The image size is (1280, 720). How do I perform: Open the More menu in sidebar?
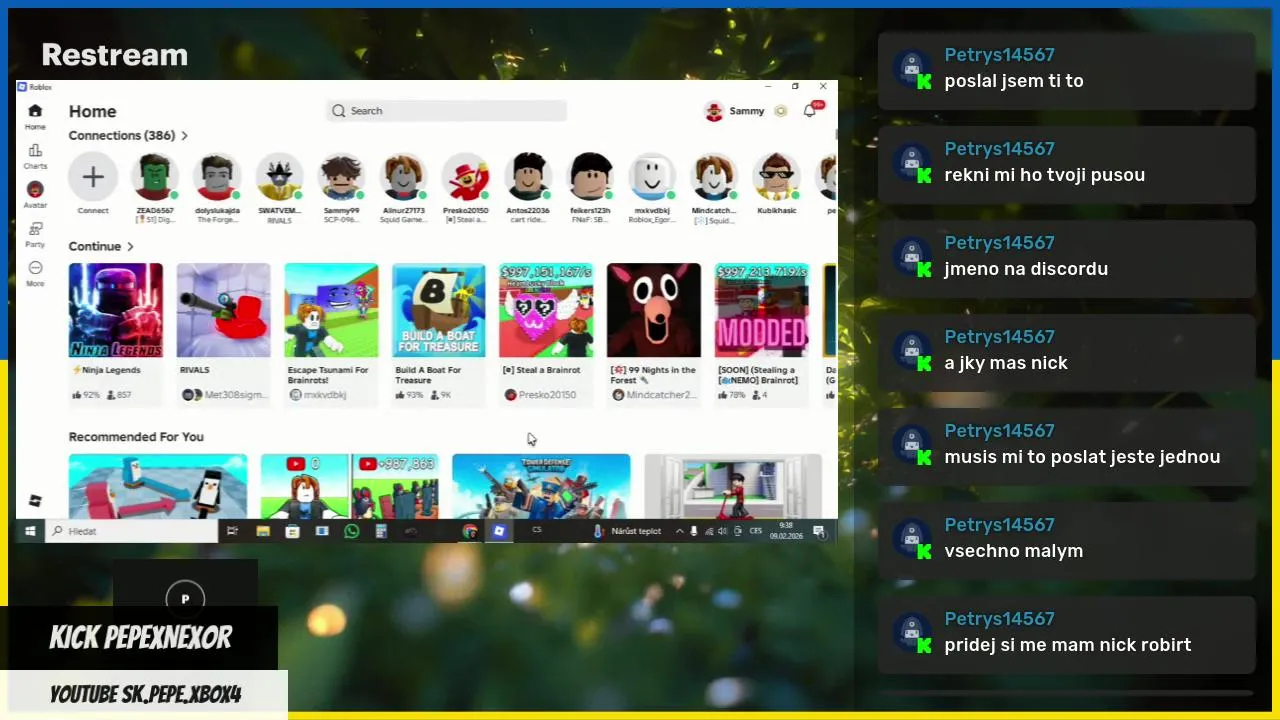tap(35, 273)
